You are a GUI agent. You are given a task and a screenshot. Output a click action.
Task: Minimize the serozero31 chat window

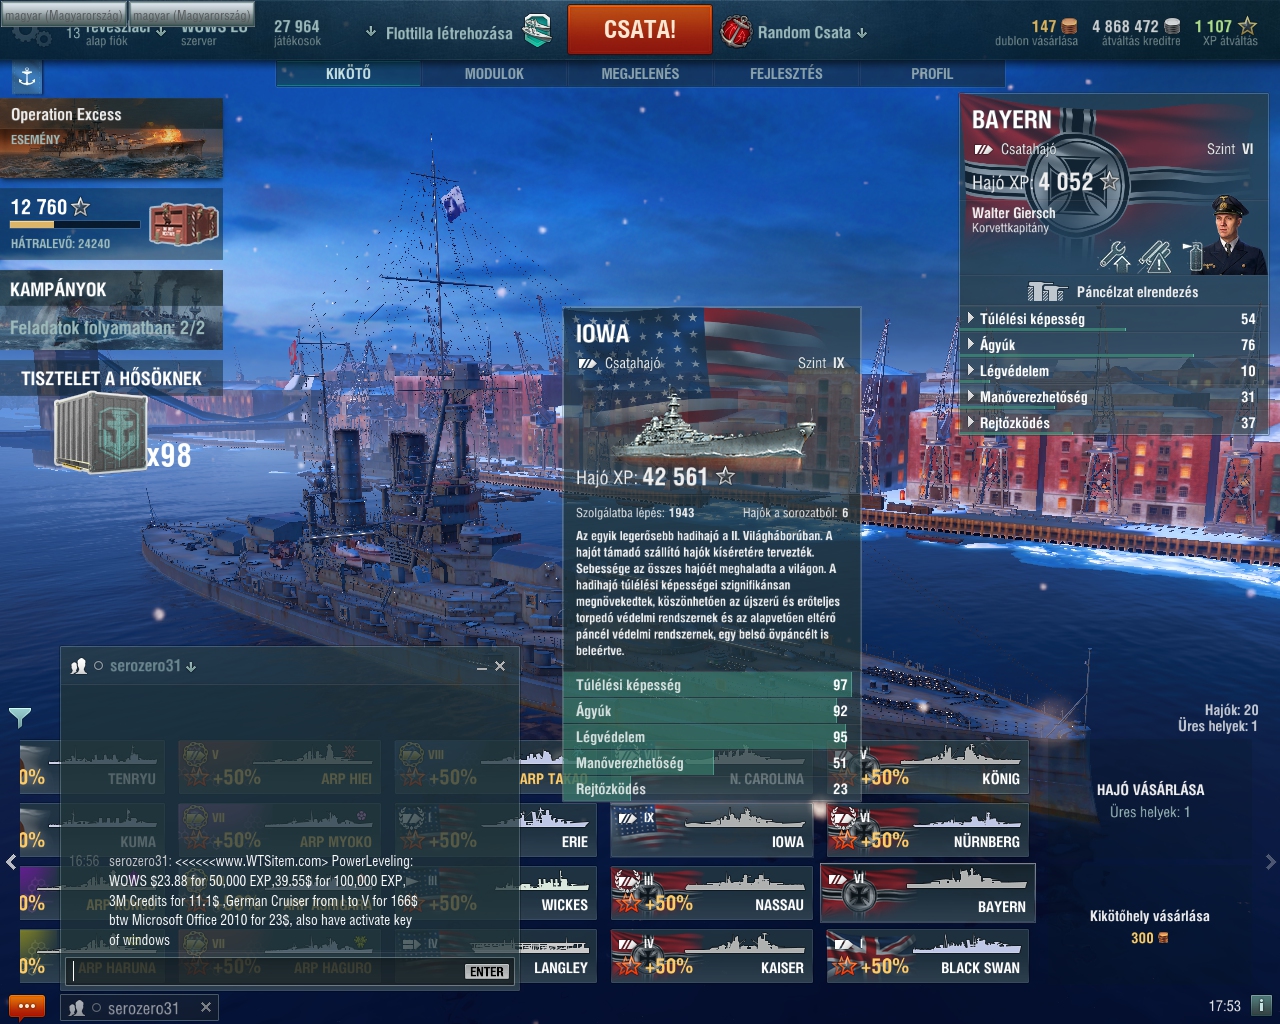click(481, 666)
